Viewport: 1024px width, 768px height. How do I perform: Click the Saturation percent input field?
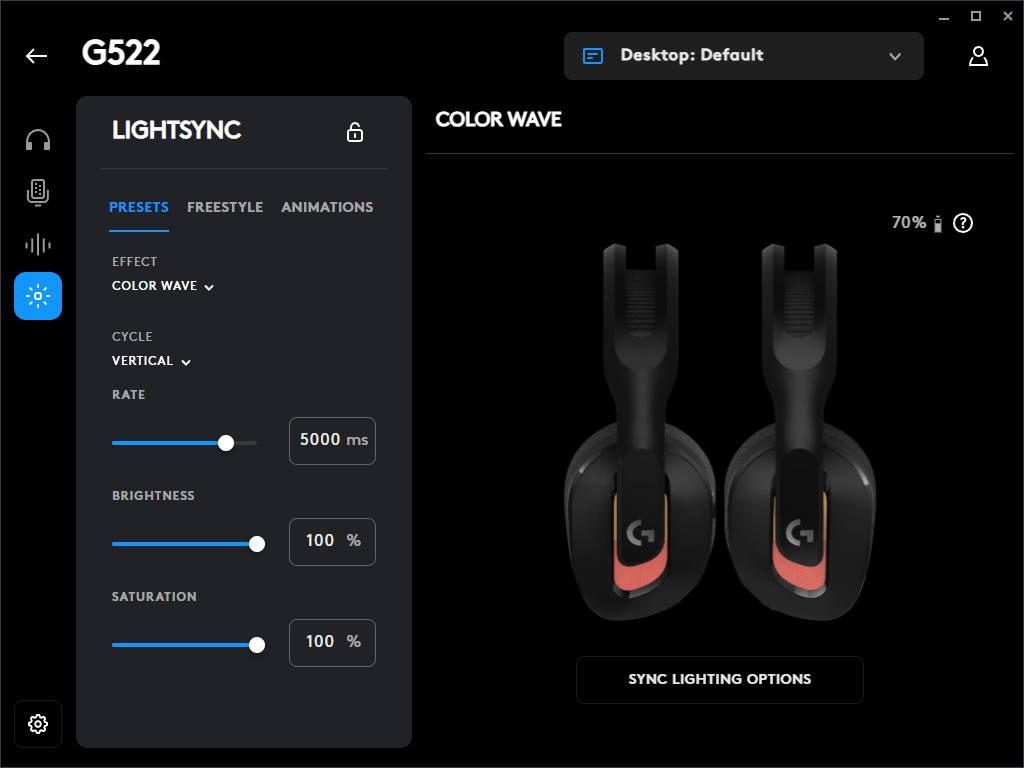332,643
